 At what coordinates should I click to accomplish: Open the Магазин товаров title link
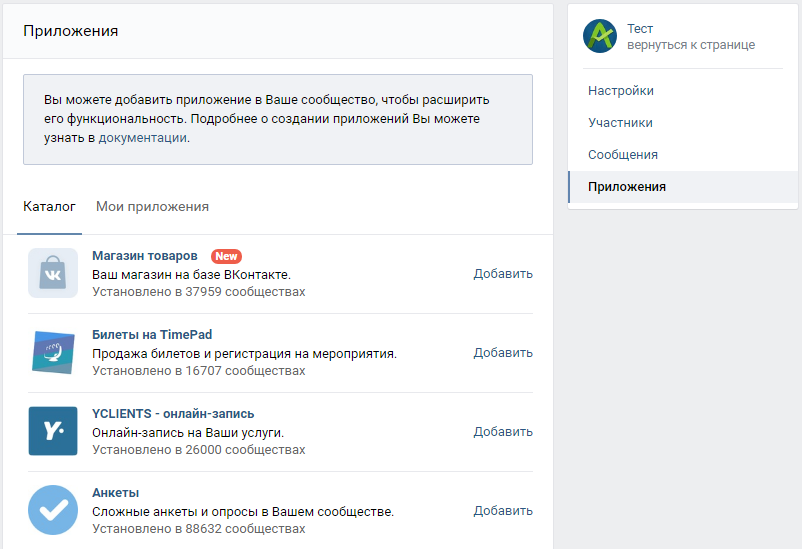[145, 256]
